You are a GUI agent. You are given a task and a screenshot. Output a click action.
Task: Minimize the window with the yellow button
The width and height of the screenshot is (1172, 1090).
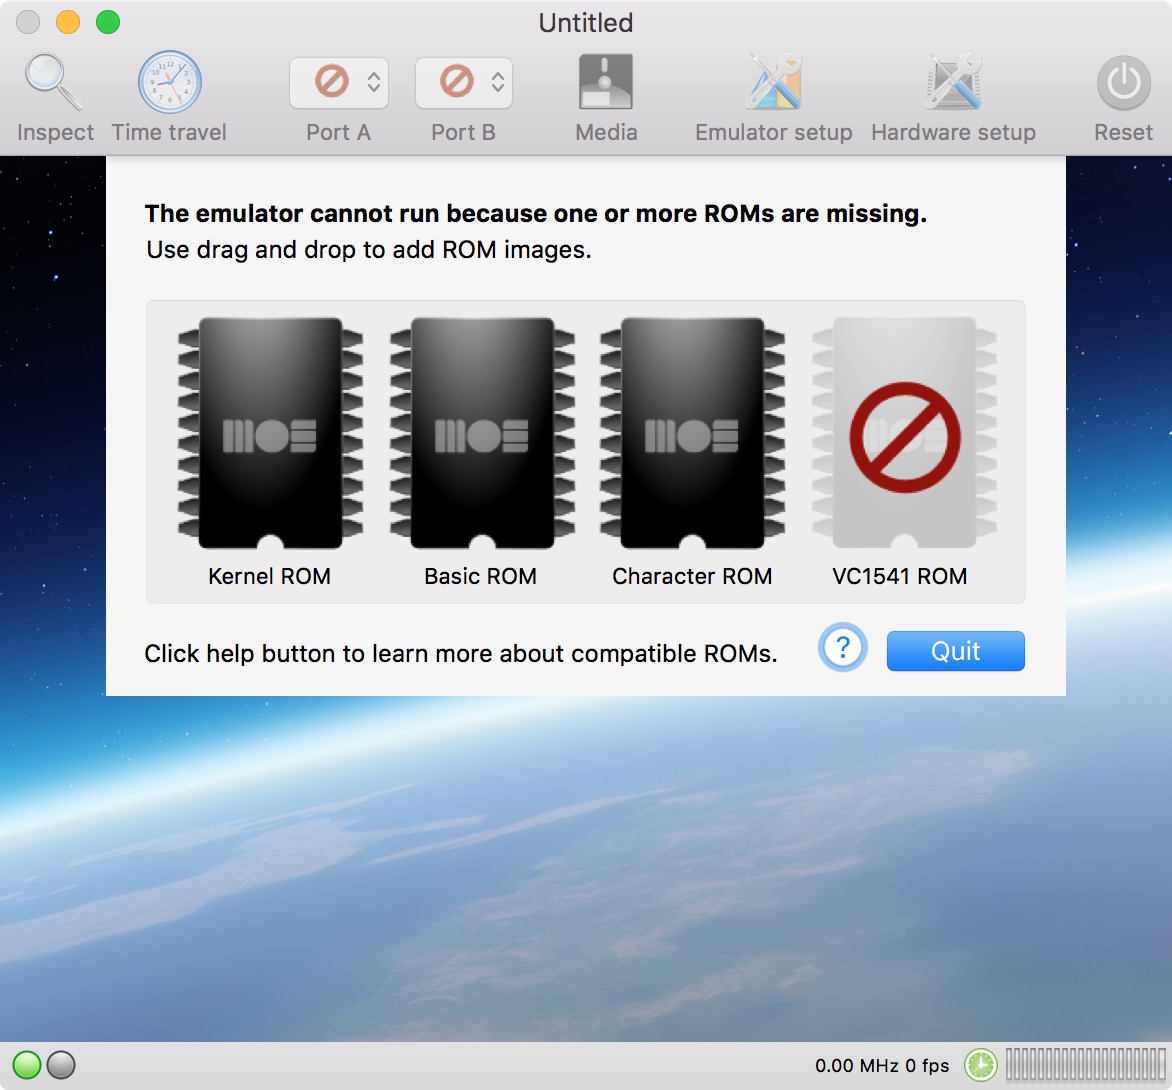68,22
